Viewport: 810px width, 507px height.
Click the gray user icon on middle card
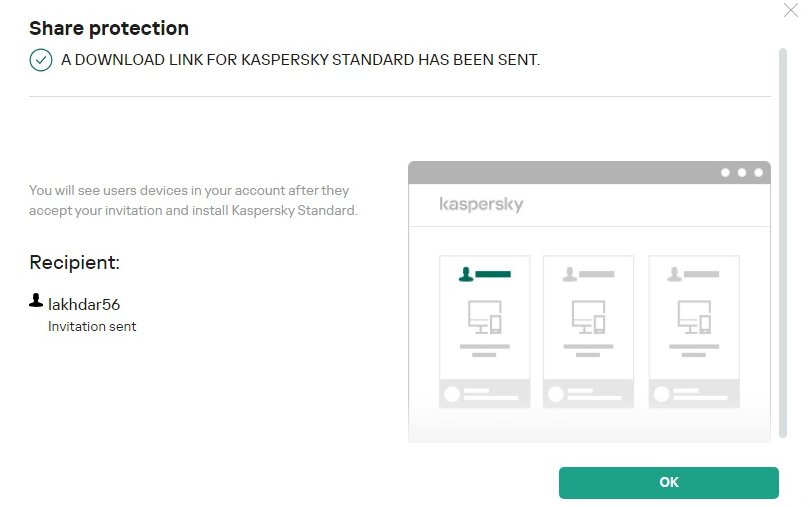coord(570,273)
